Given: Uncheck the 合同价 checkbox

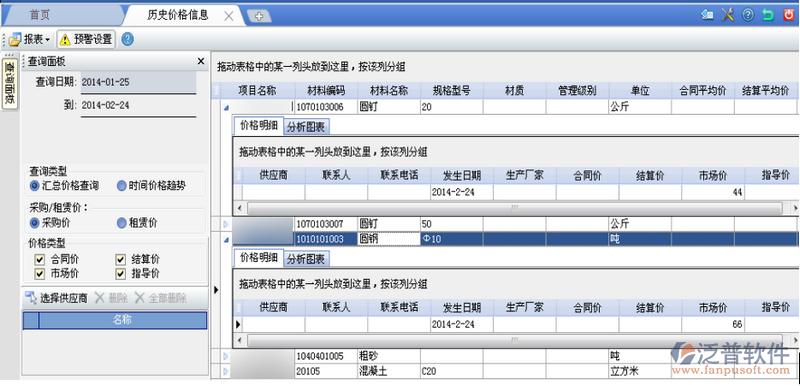Looking at the screenshot, I should tap(40, 260).
